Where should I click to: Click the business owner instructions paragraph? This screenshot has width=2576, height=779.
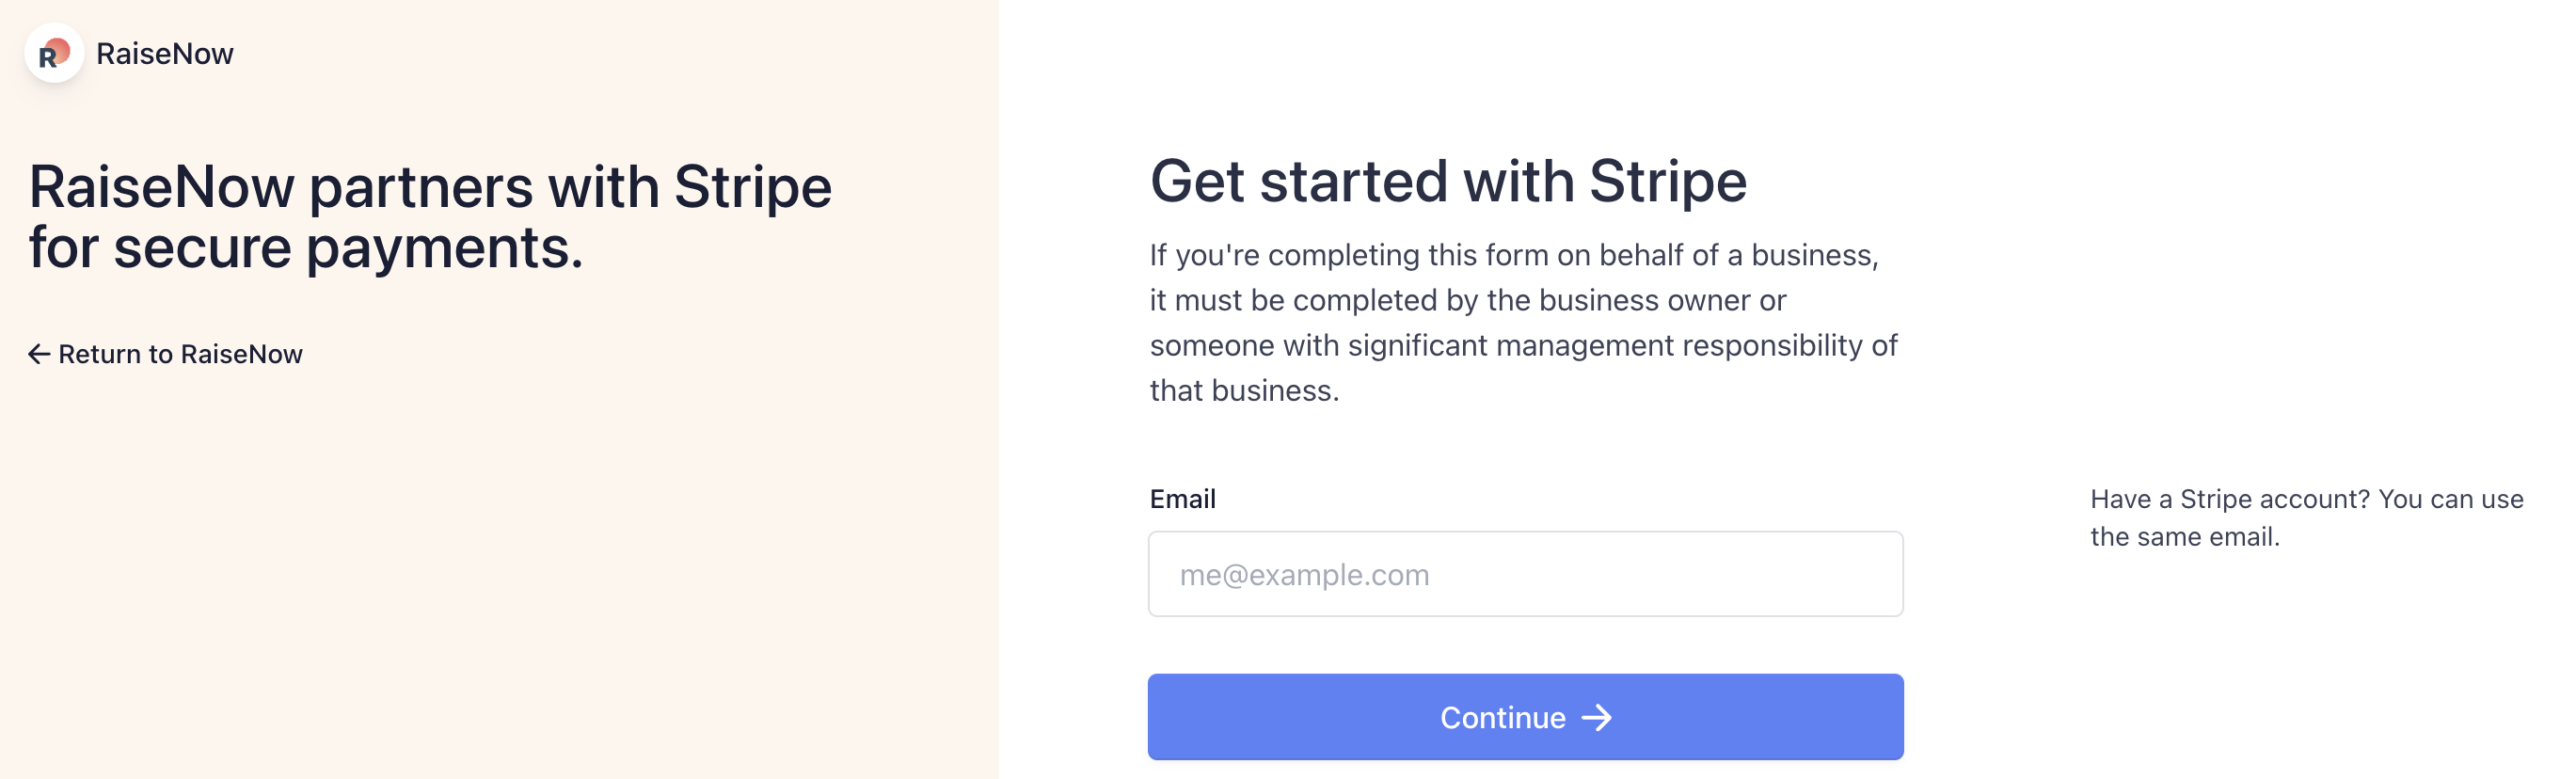(1523, 322)
